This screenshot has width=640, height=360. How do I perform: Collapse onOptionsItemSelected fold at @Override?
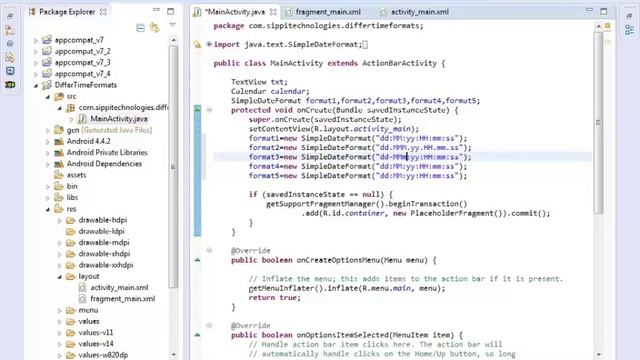pyautogui.click(x=209, y=325)
